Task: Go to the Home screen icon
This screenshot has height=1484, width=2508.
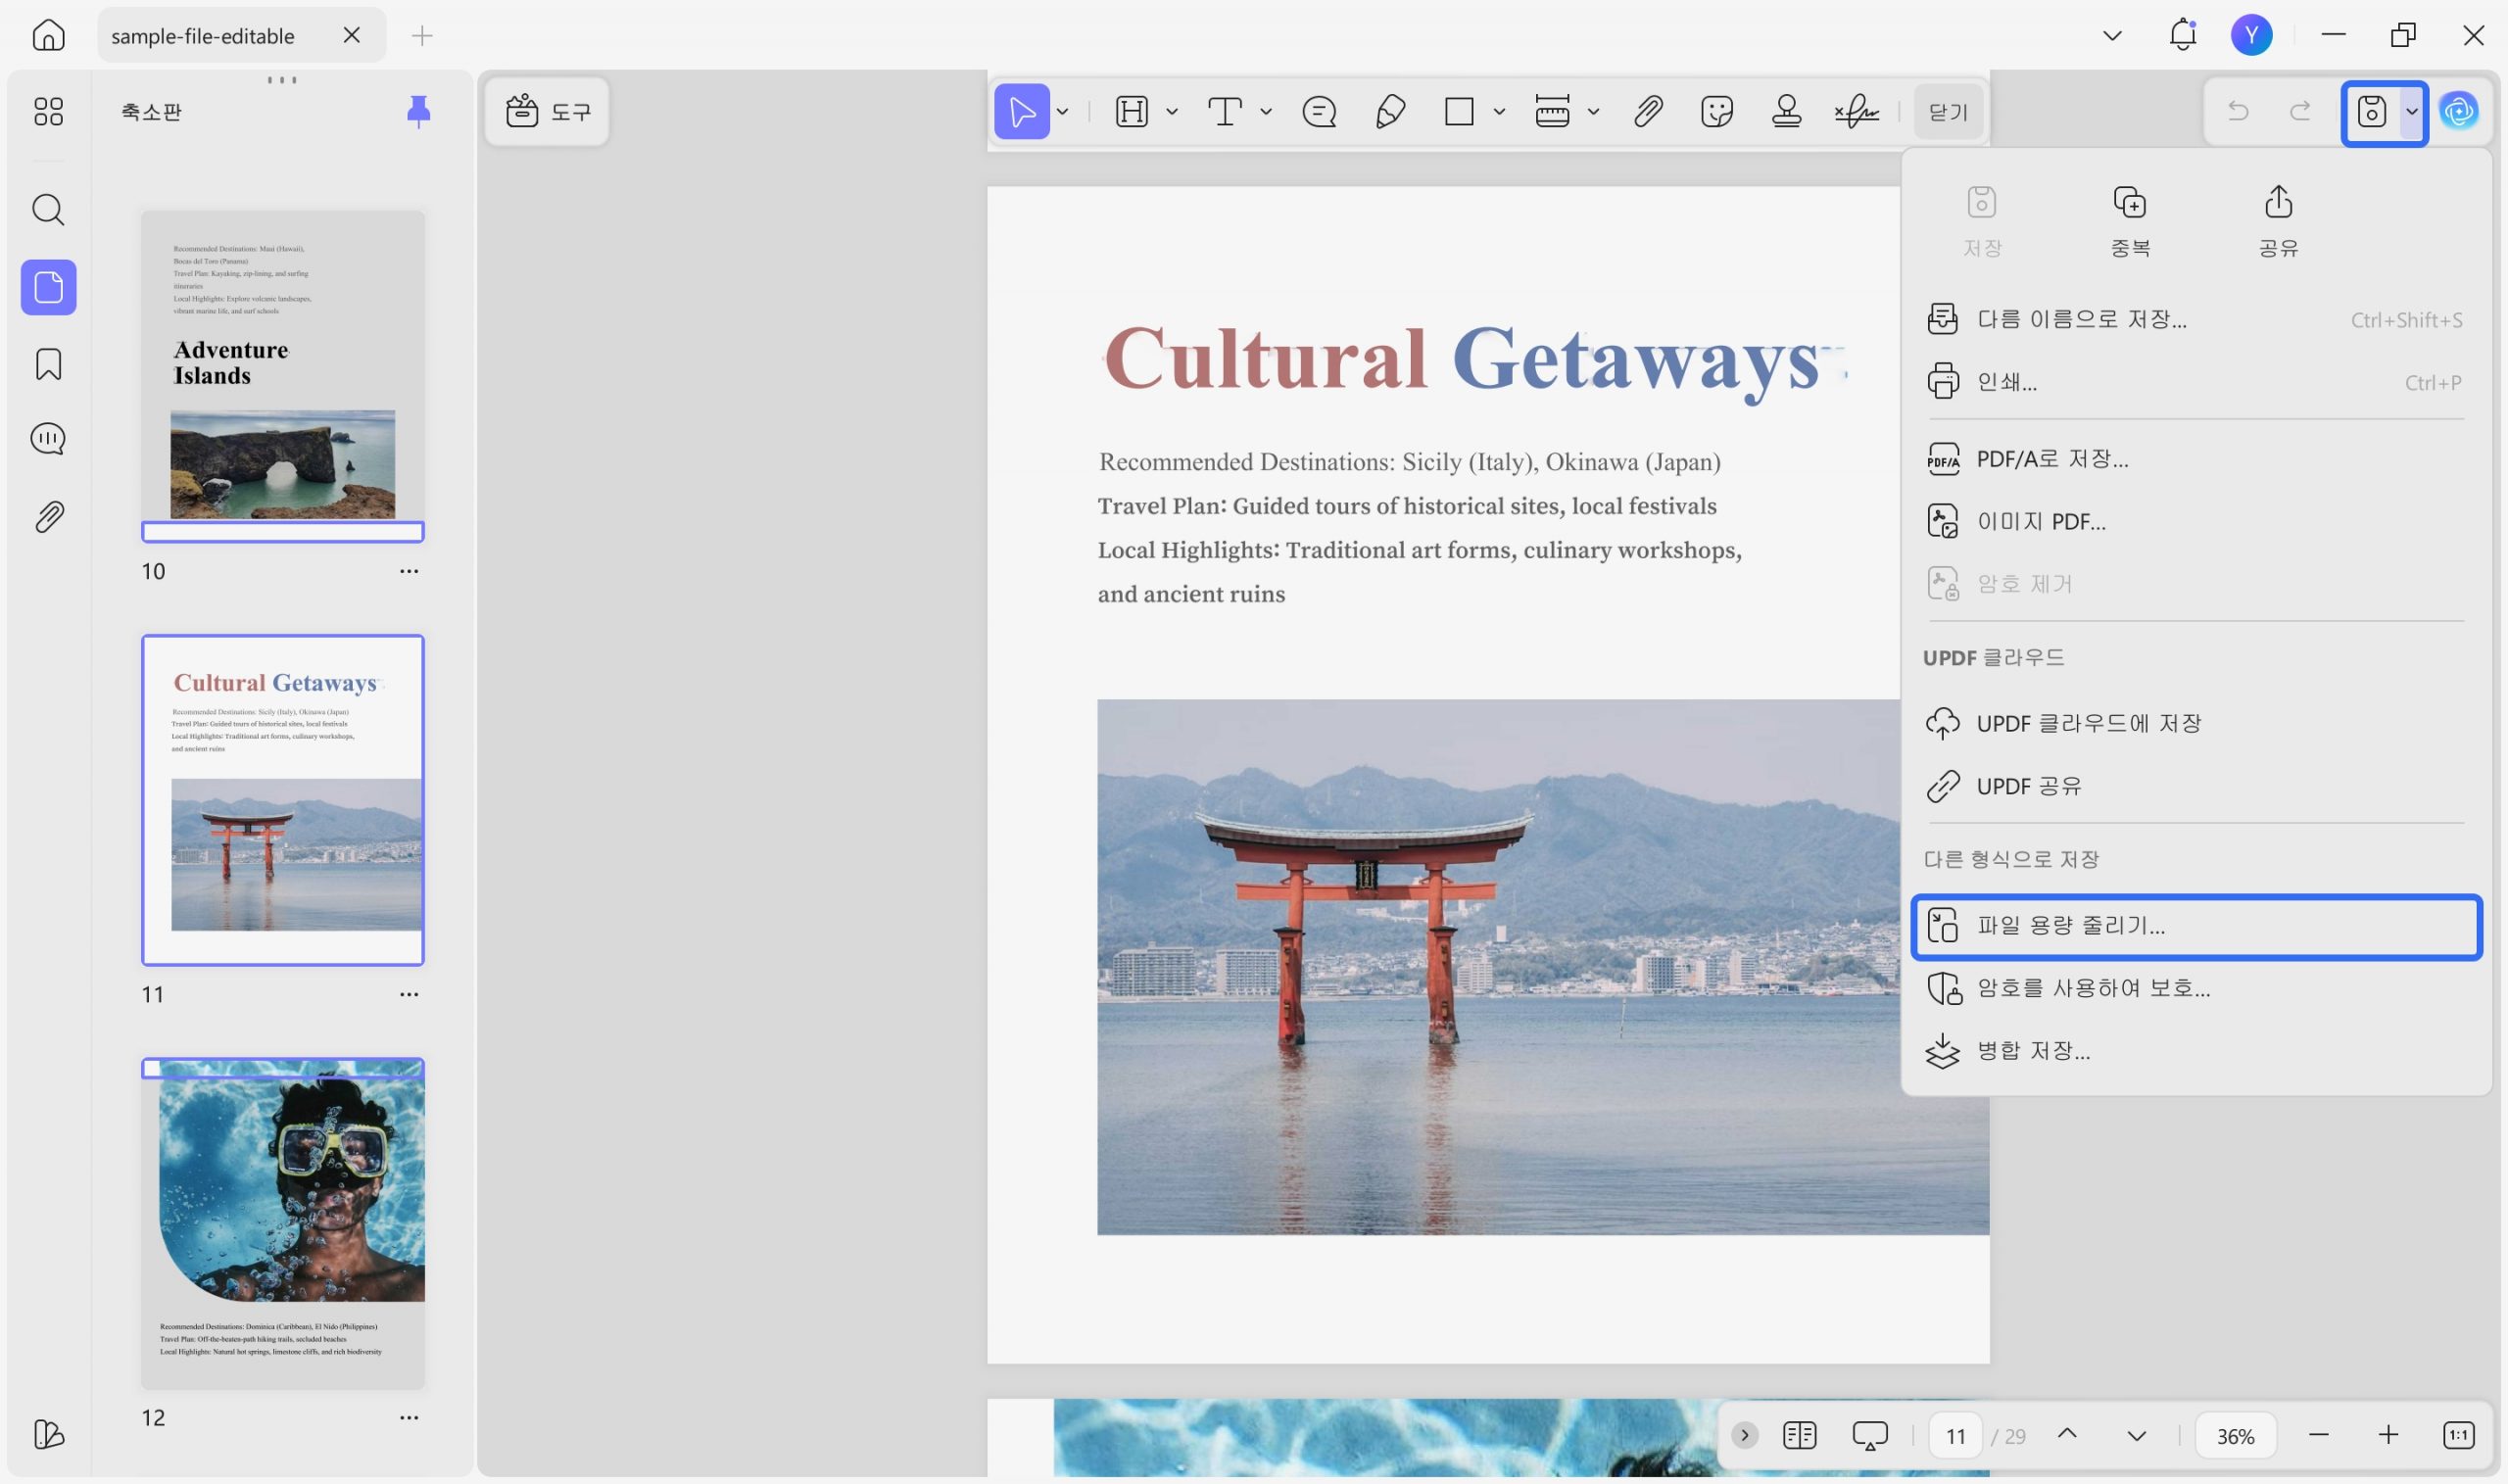Action: tap(48, 36)
